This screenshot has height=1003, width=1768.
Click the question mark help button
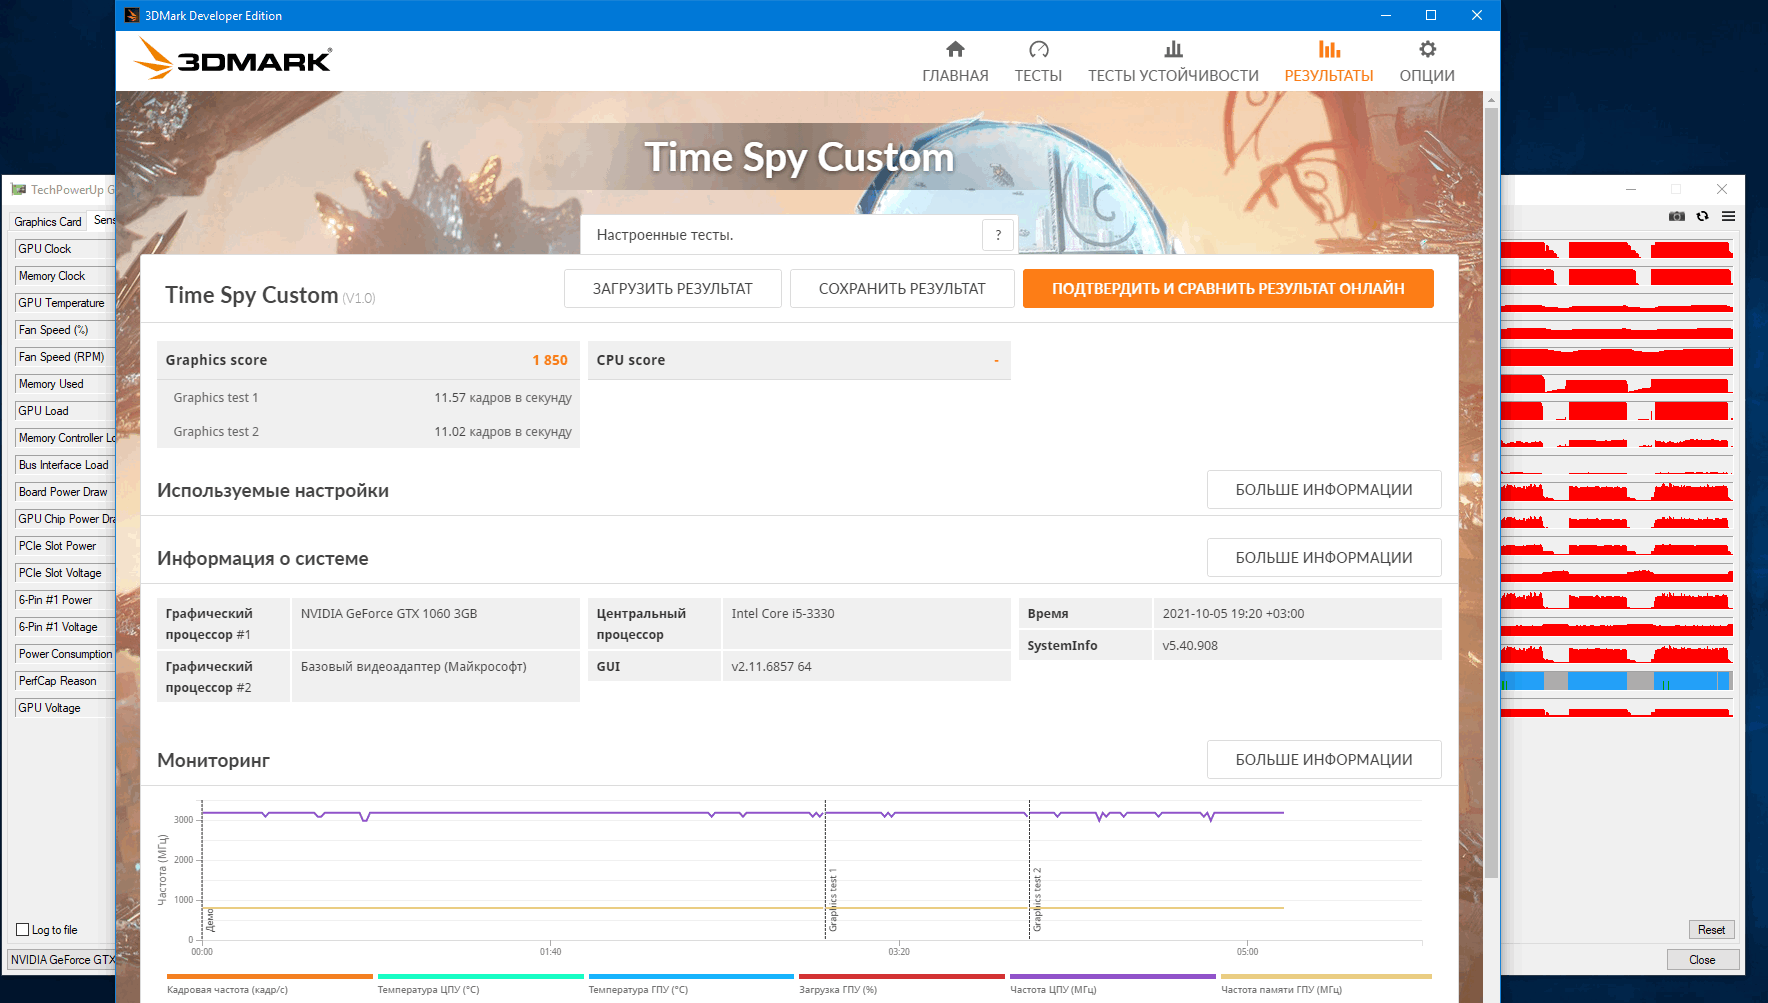click(x=998, y=235)
